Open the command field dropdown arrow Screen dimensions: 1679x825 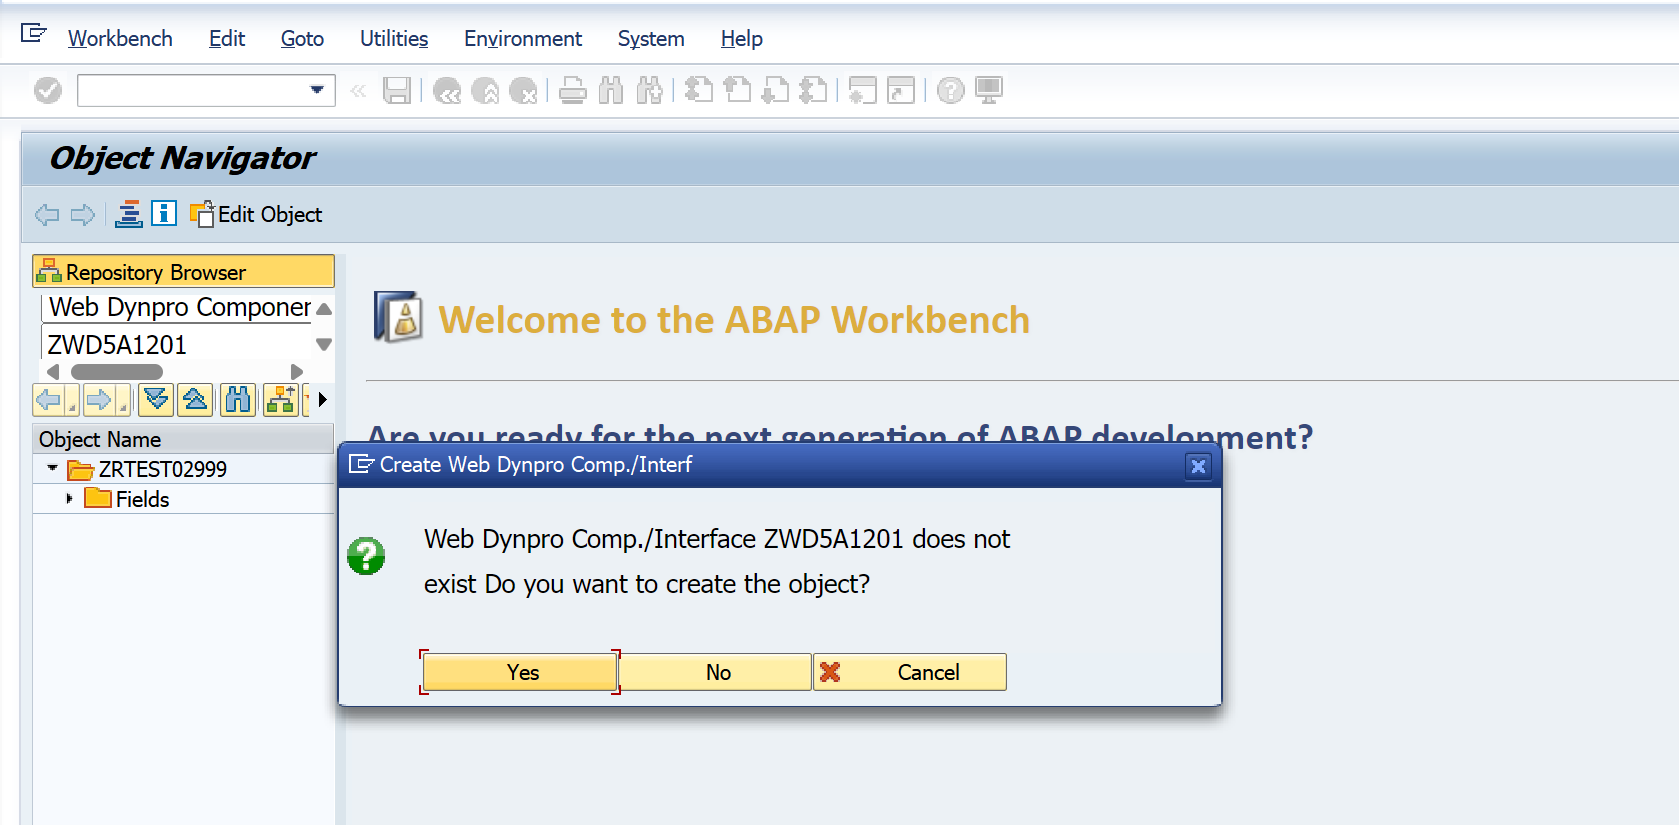317,90
